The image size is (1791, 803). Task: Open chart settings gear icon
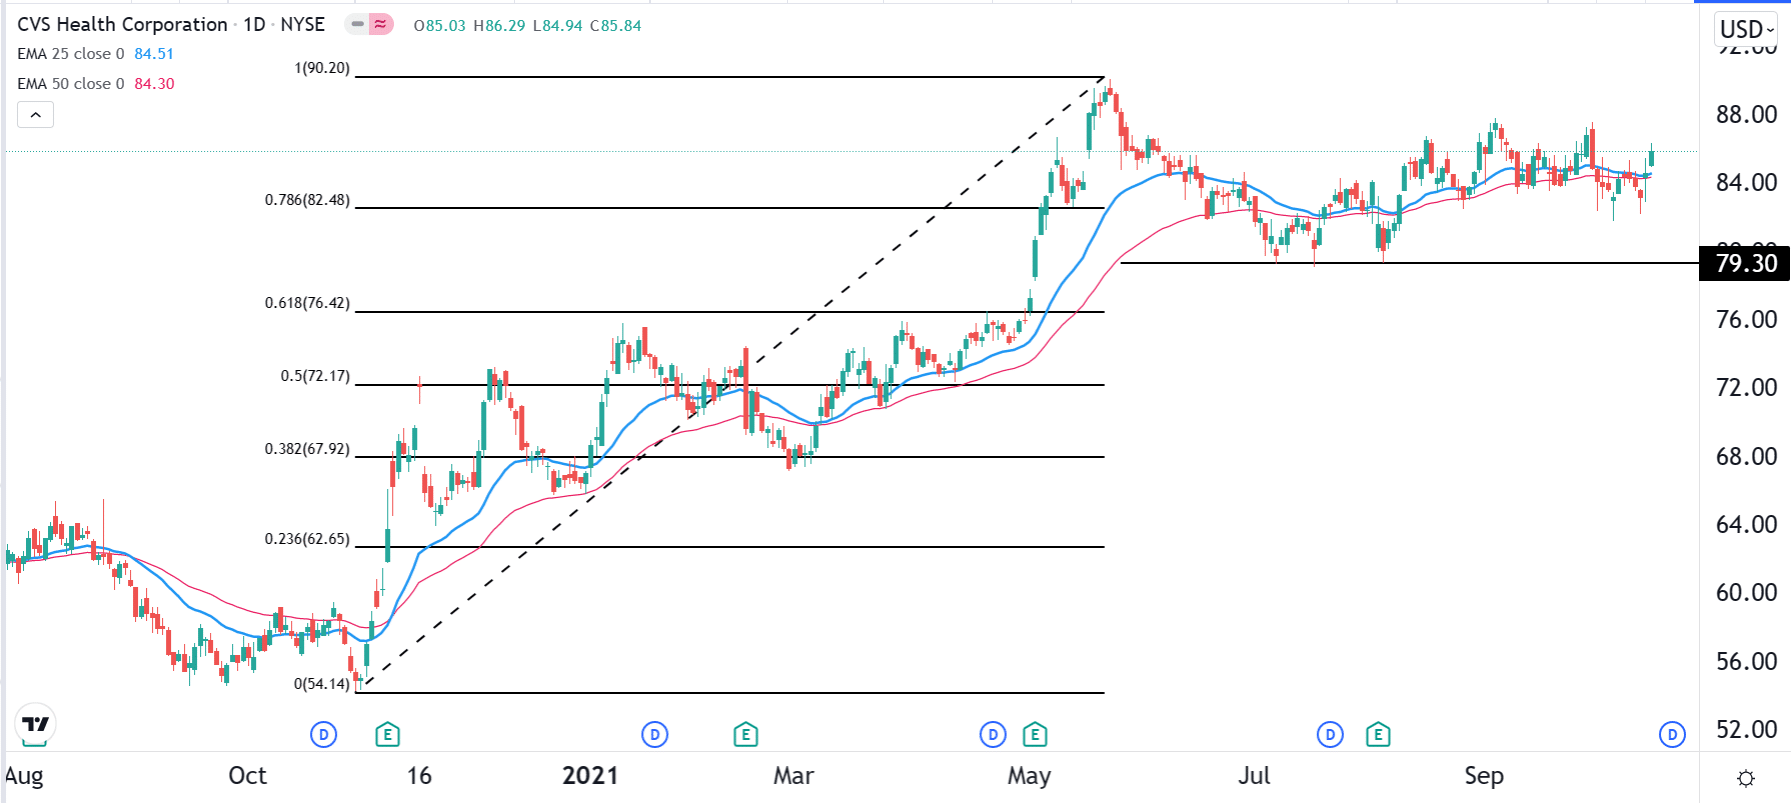tap(1746, 778)
